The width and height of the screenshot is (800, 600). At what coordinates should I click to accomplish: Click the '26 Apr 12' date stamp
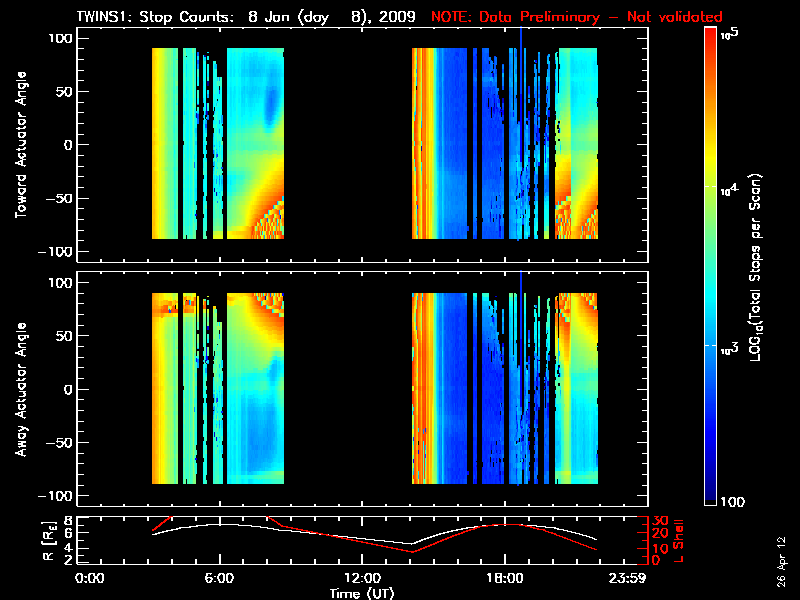point(780,552)
